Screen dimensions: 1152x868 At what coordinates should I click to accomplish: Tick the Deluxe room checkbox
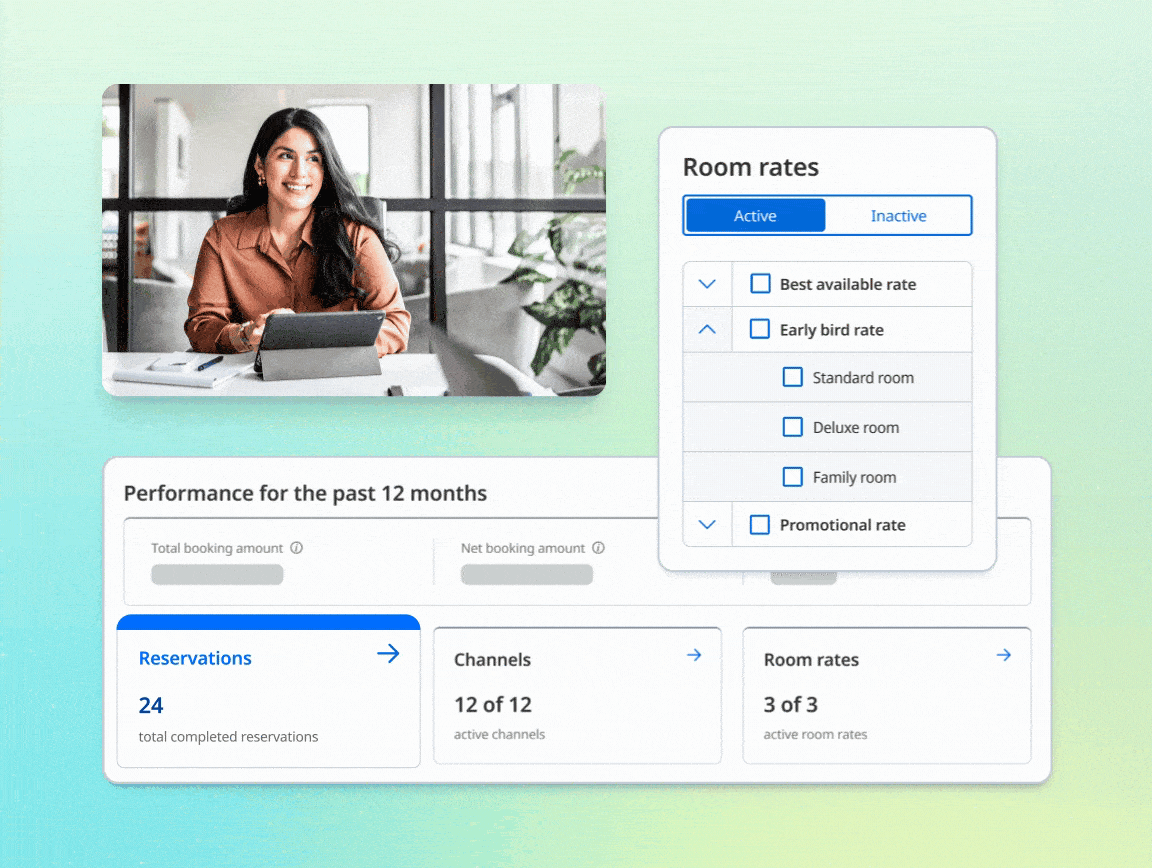[x=793, y=427]
